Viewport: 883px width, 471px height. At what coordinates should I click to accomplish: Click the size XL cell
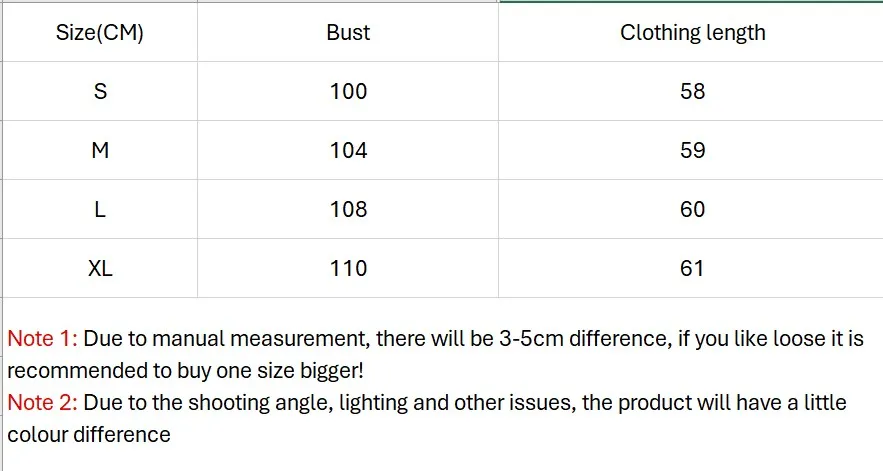[100, 268]
